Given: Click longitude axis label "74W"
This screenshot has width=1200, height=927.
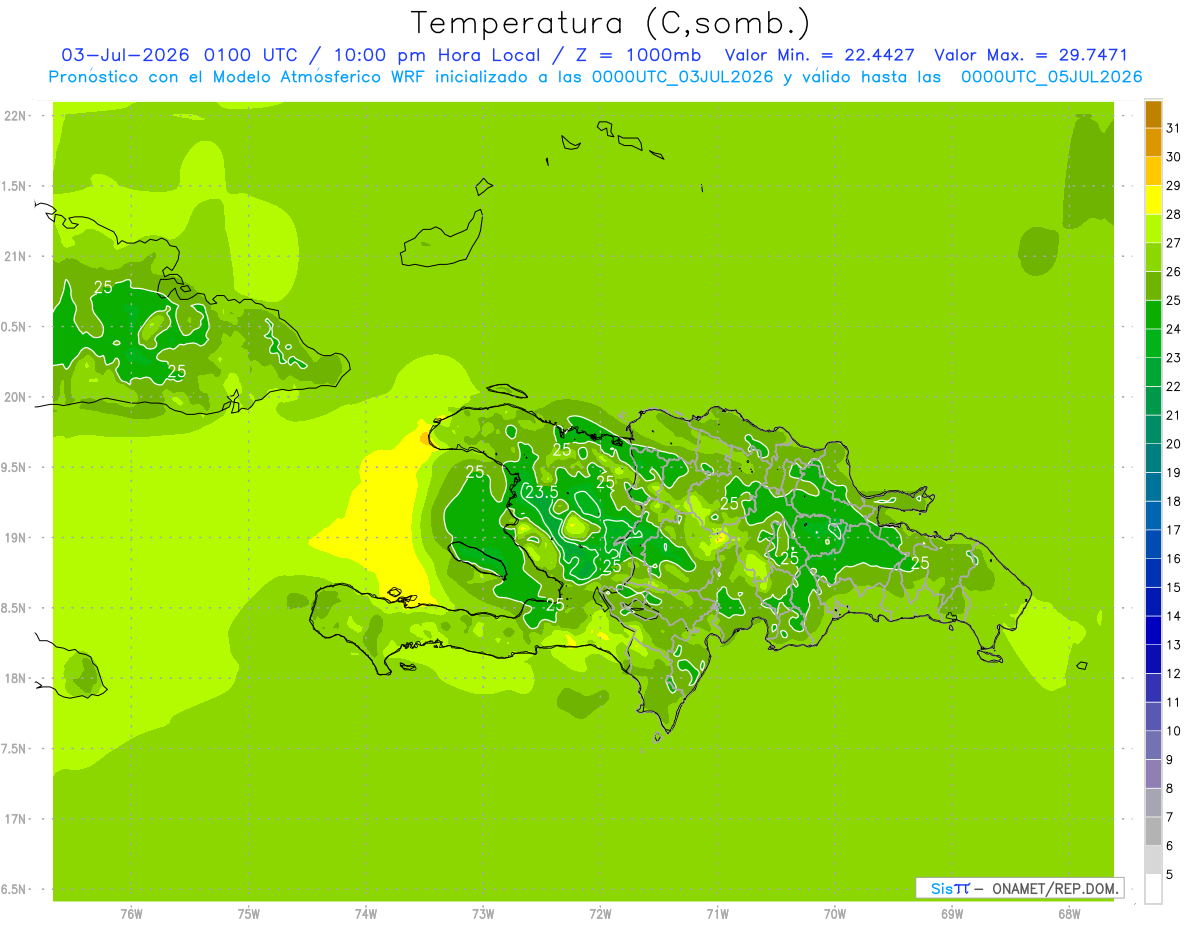Looking at the screenshot, I should 366,914.
